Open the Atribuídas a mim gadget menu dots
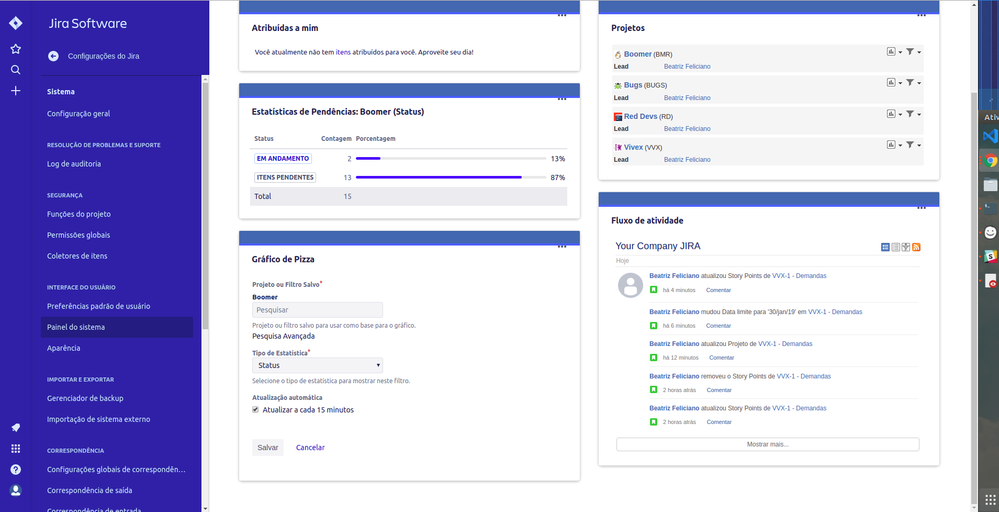Screen dimensions: 999x512 click(561, 16)
